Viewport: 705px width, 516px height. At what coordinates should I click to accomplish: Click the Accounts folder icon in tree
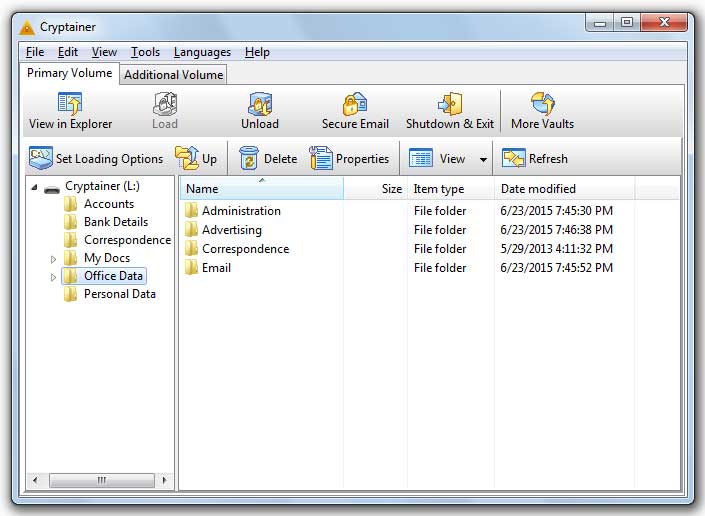[x=70, y=204]
